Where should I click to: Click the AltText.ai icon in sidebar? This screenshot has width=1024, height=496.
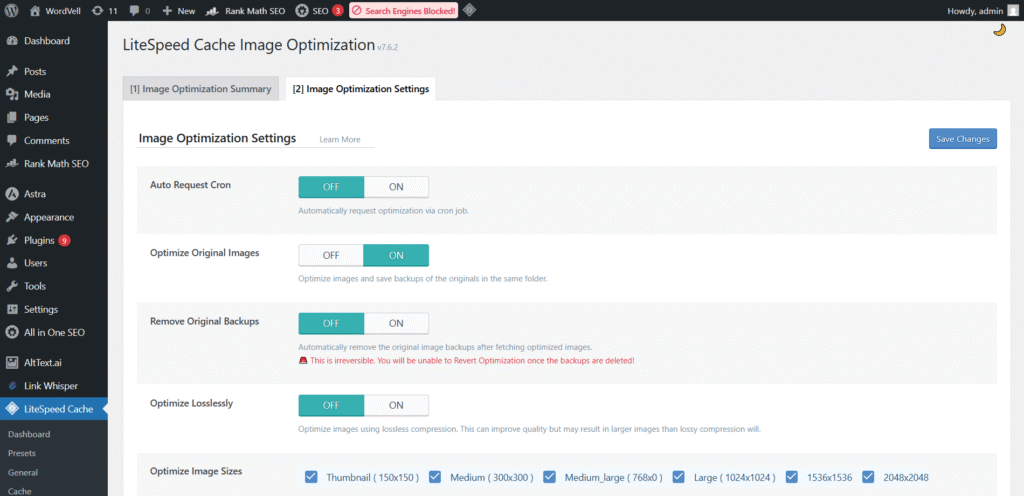[x=11, y=362]
